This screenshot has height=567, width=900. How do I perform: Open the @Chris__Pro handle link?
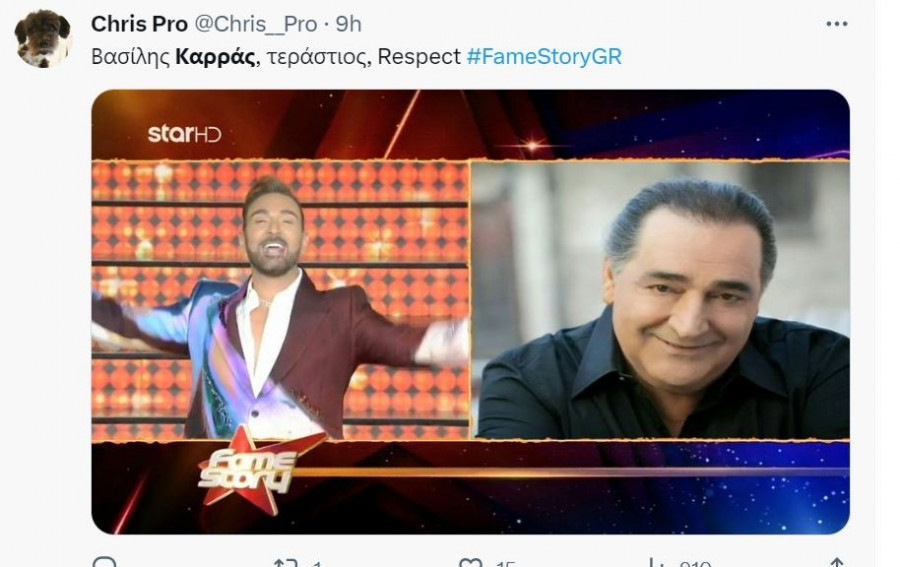(x=256, y=24)
